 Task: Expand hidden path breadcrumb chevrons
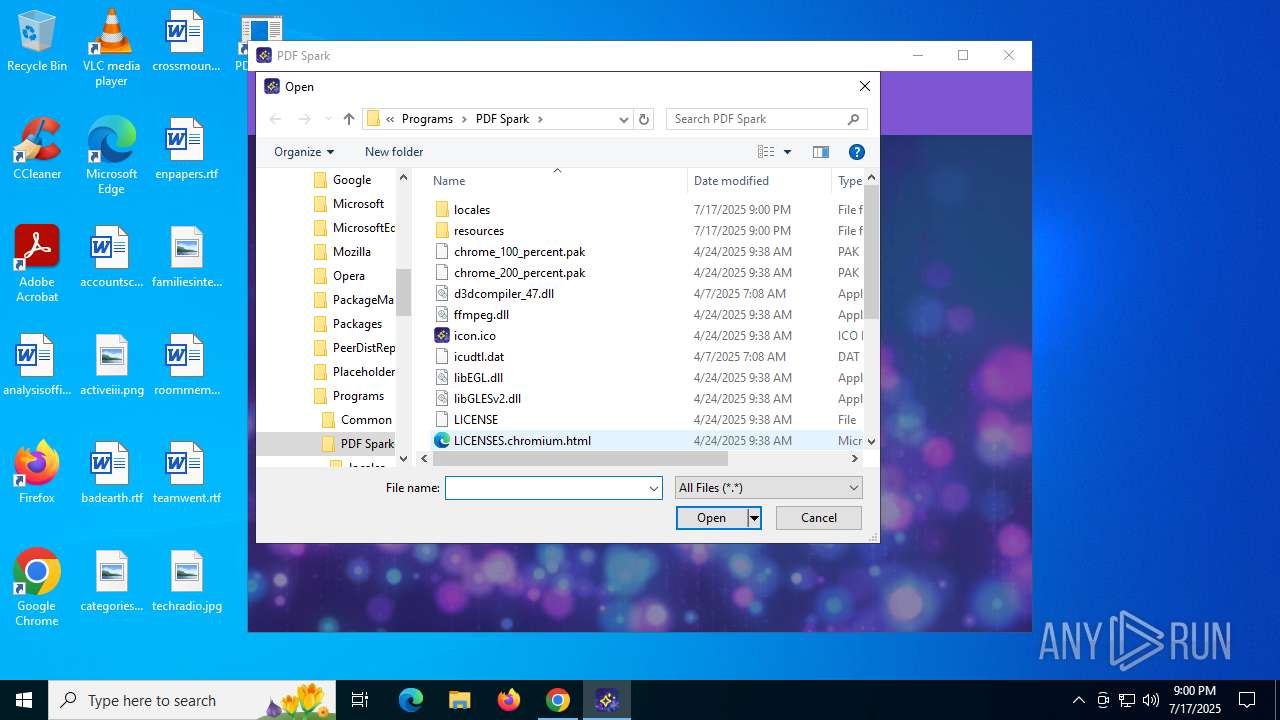point(390,119)
